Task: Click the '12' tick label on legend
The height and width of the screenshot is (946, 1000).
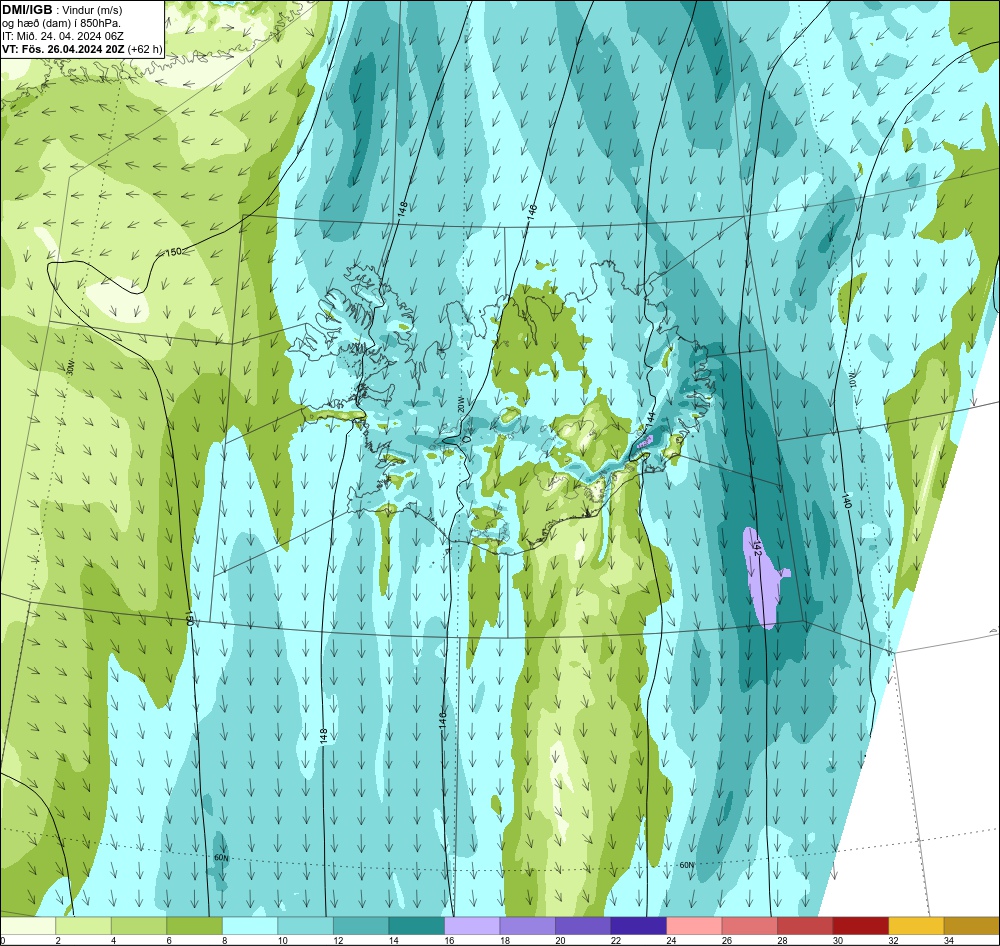Action: [339, 940]
